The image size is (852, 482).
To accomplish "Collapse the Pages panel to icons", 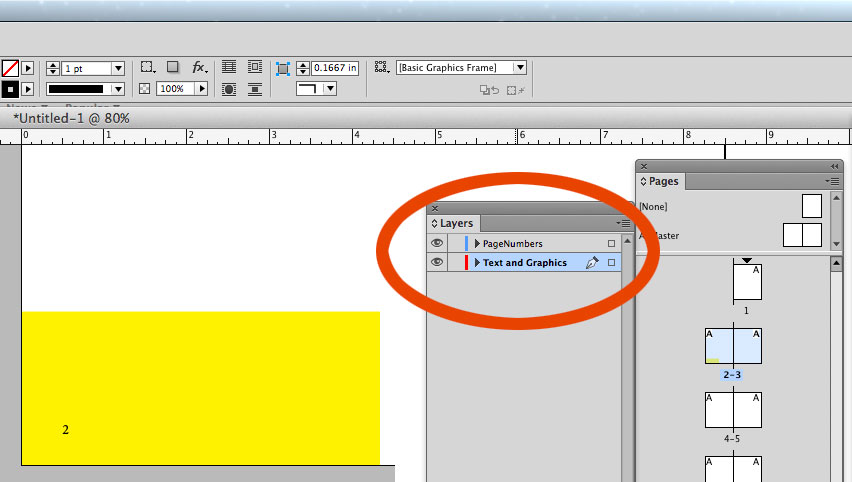I will pyautogui.click(x=835, y=166).
